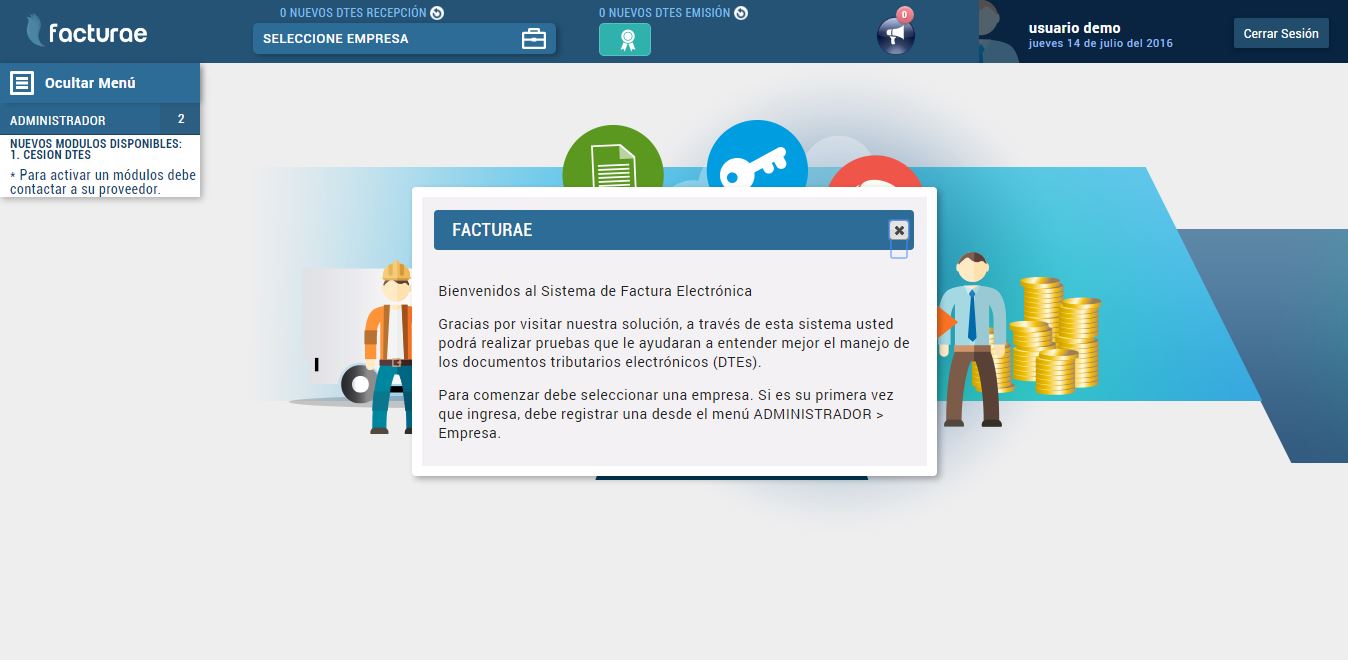Image resolution: width=1348 pixels, height=660 pixels.
Task: Click the Cerrar Sesión button
Action: 1281,33
